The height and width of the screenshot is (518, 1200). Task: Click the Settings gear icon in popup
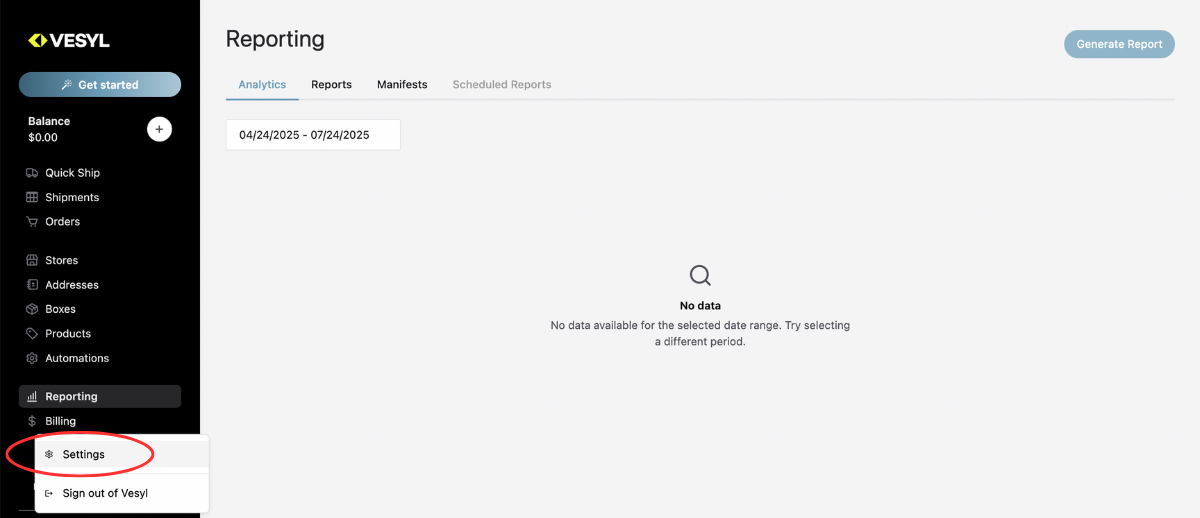pos(49,454)
